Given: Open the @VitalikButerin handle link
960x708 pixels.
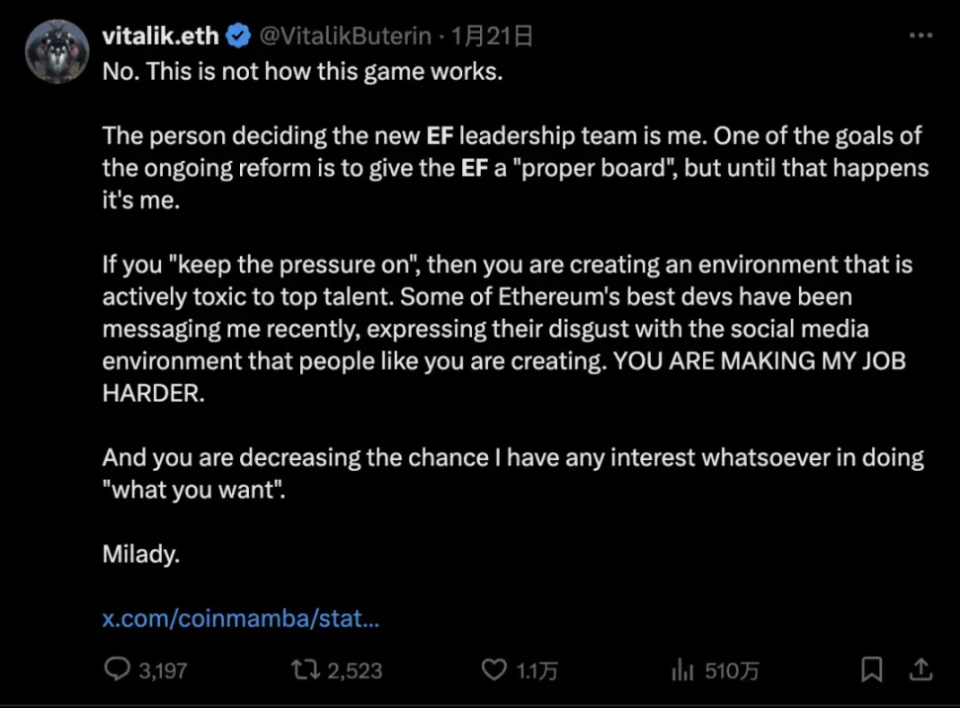Looking at the screenshot, I should coord(346,37).
